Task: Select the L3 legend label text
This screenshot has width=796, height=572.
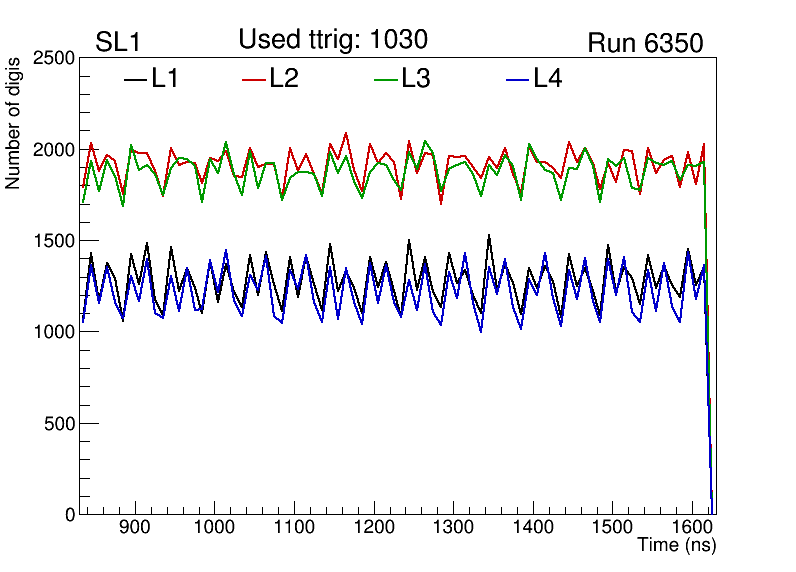Action: 416,79
